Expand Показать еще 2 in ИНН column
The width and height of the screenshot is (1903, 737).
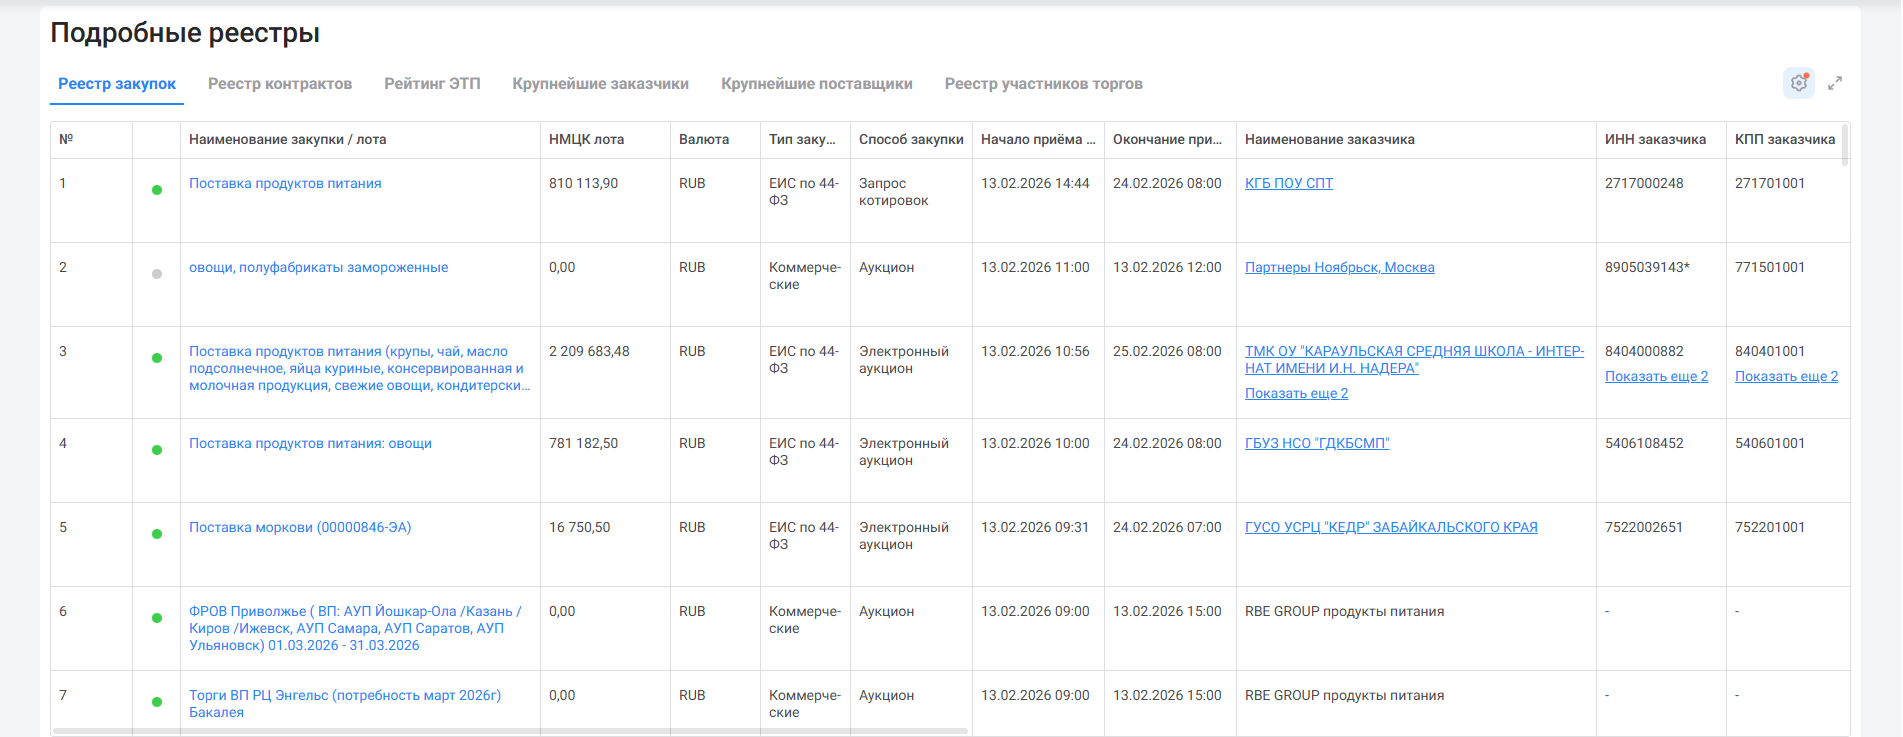tap(1656, 377)
